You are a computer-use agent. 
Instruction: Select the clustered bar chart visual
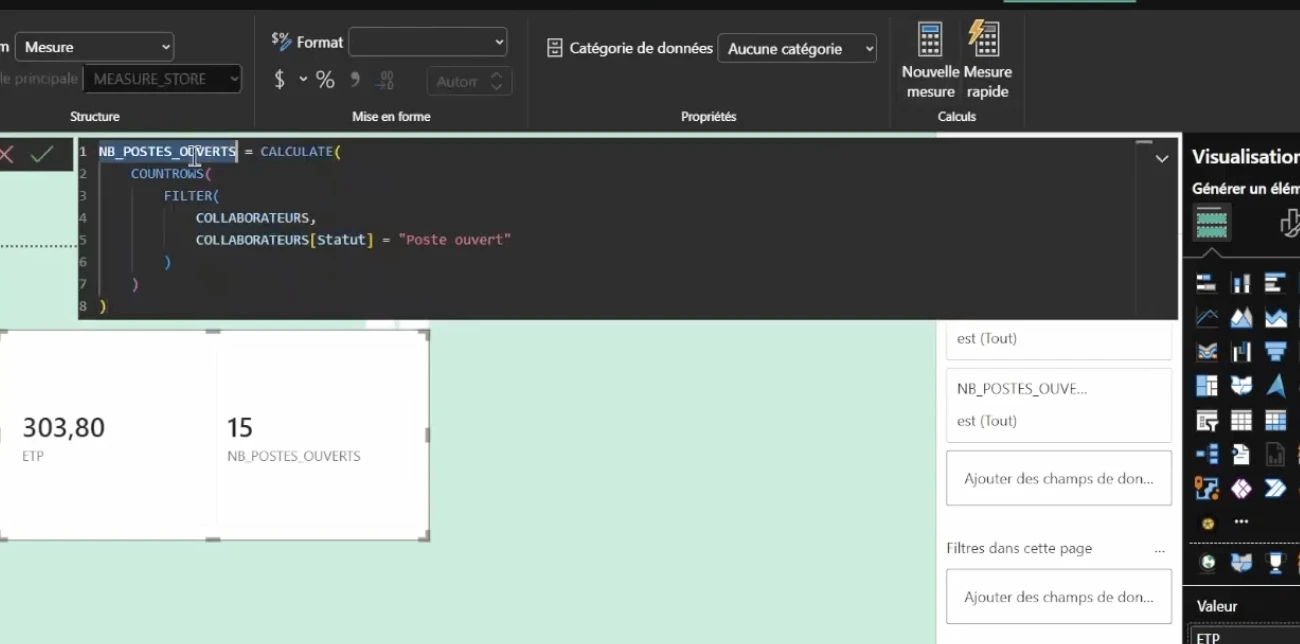(1275, 283)
